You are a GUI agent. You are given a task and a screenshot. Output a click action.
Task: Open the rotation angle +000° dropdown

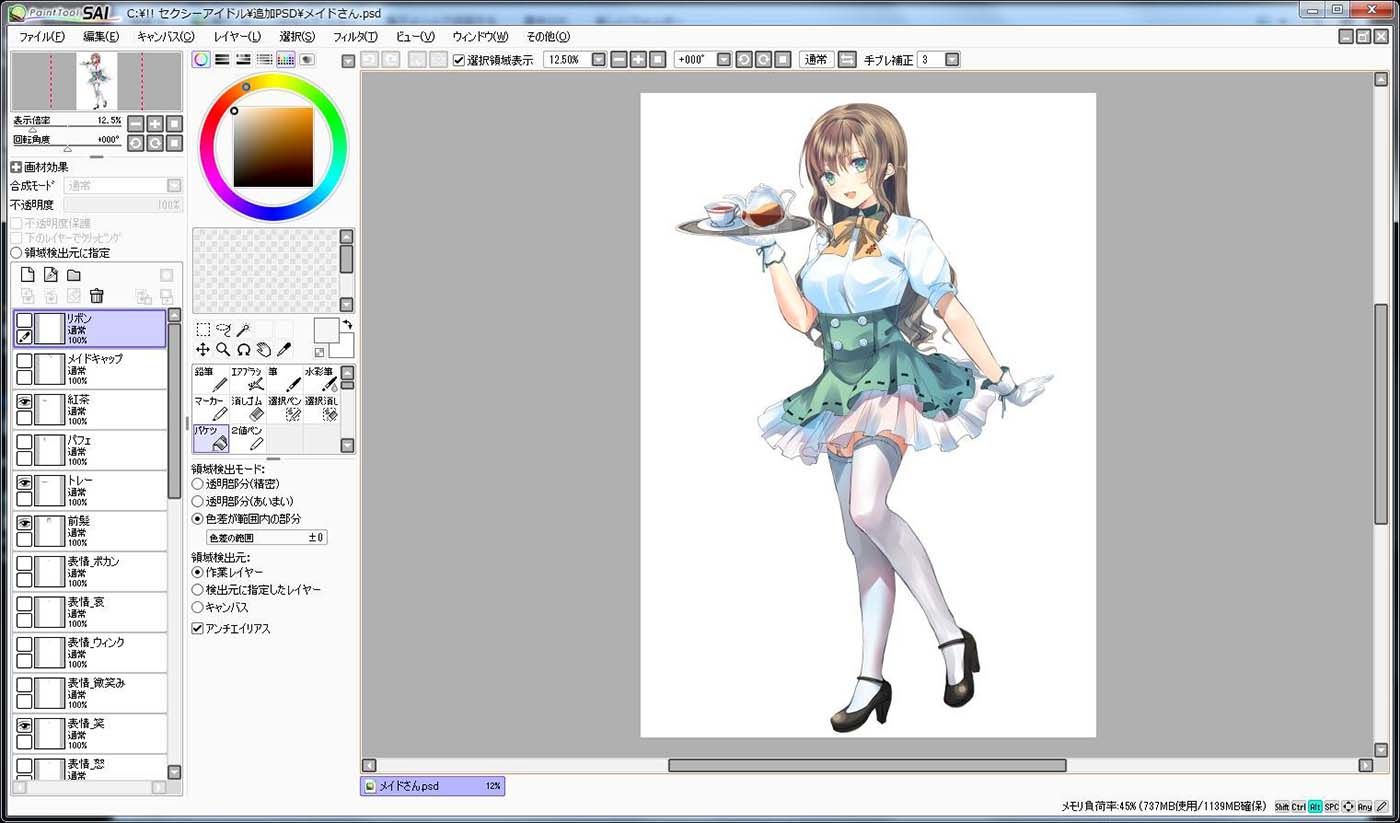click(723, 60)
